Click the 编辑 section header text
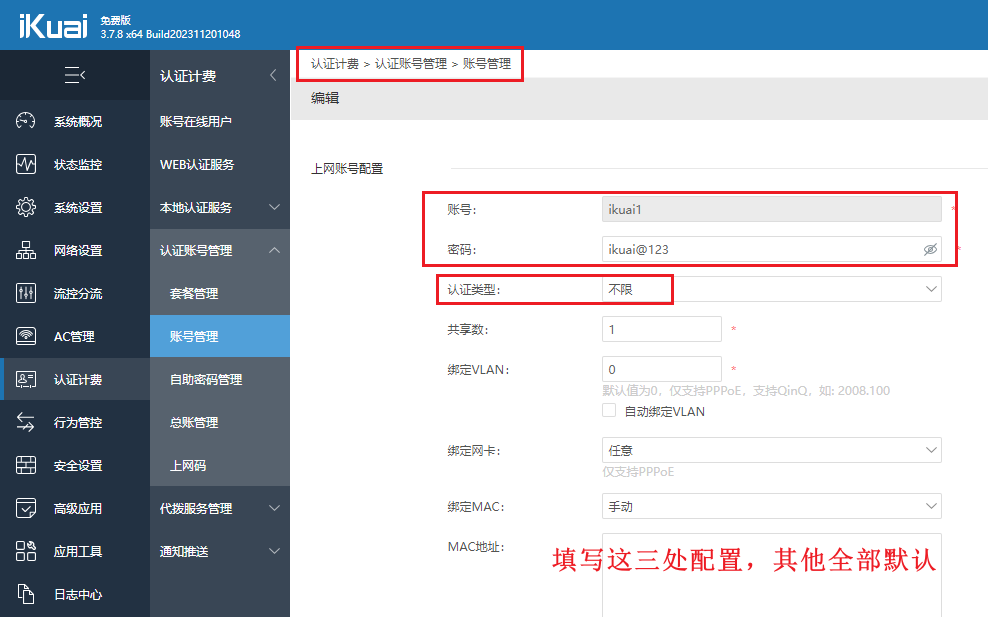This screenshot has width=988, height=617. [x=325, y=98]
